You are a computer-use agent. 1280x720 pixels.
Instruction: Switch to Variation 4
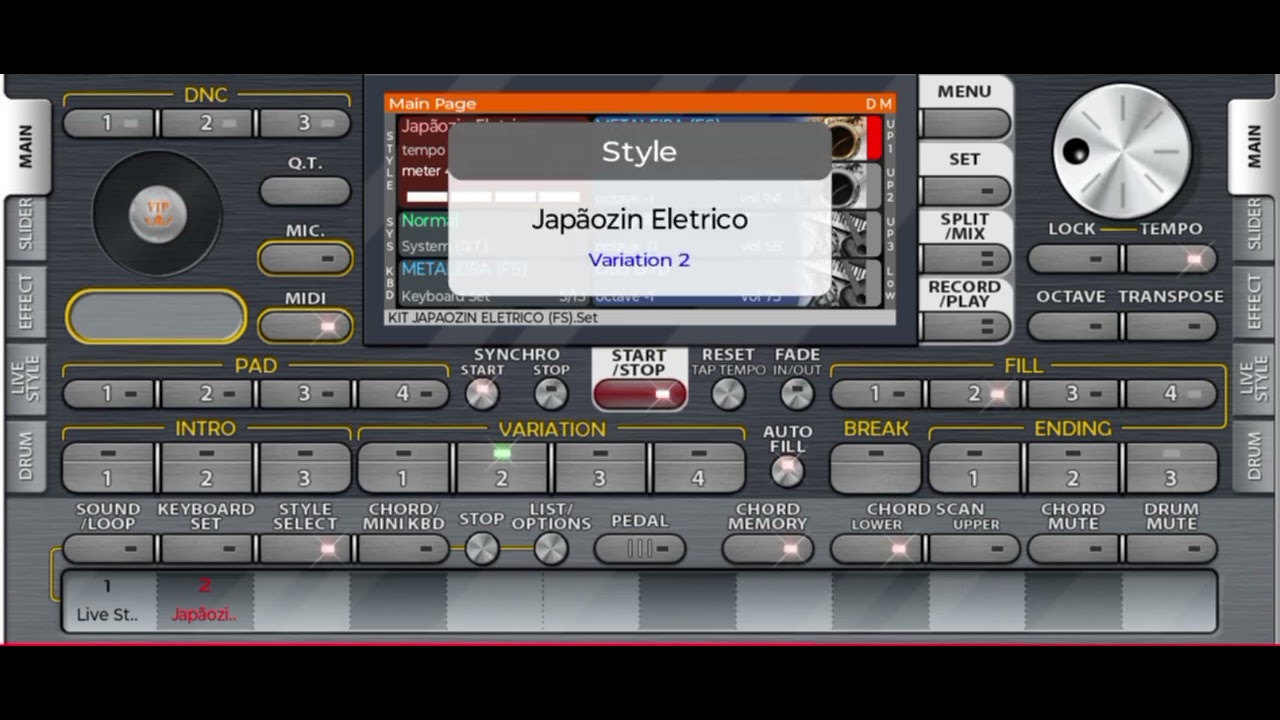click(x=699, y=468)
